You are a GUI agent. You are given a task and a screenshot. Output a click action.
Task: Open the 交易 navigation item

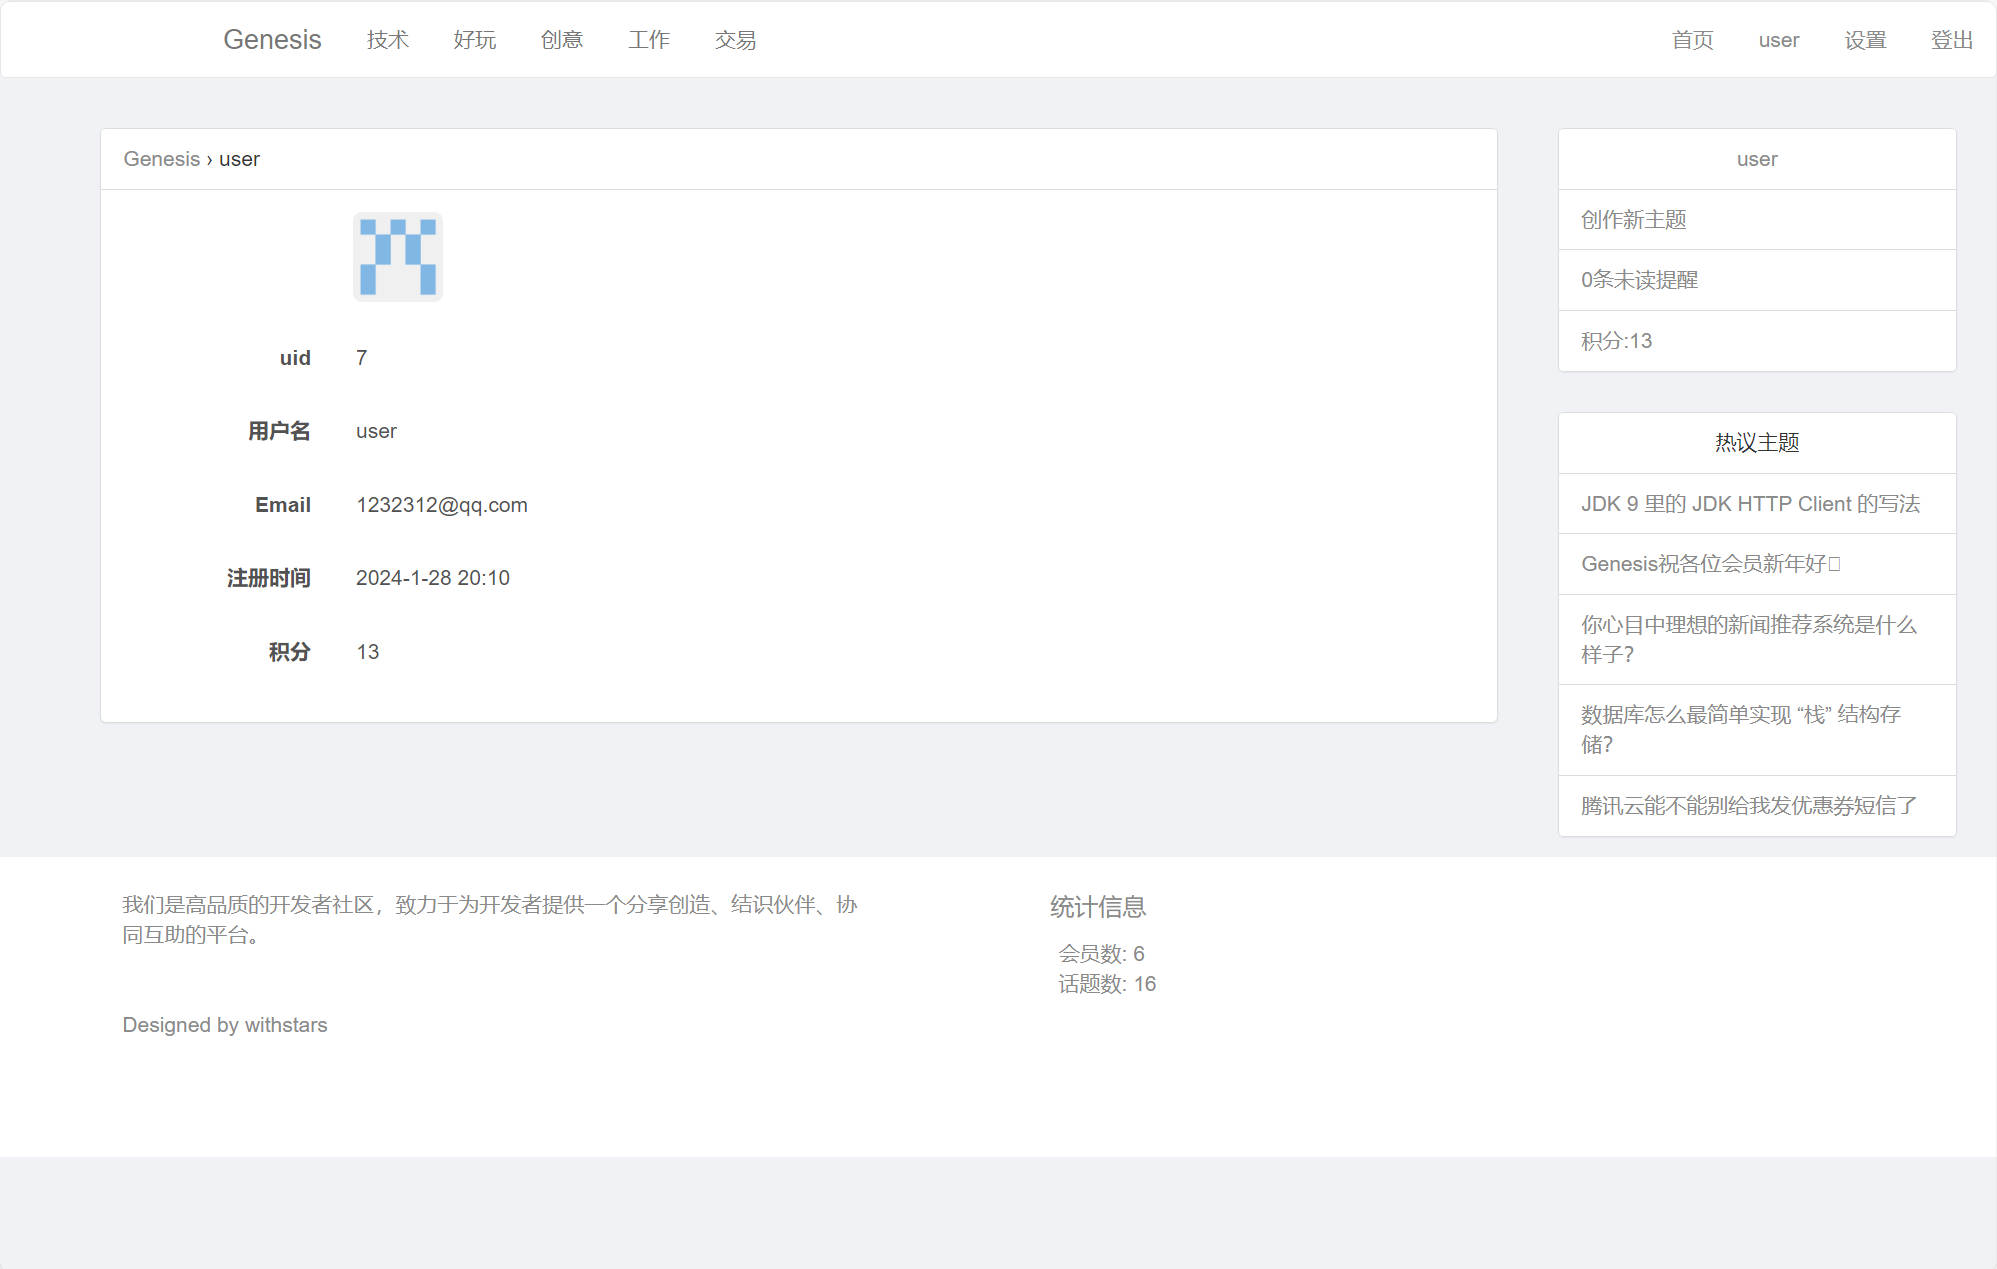tap(735, 40)
